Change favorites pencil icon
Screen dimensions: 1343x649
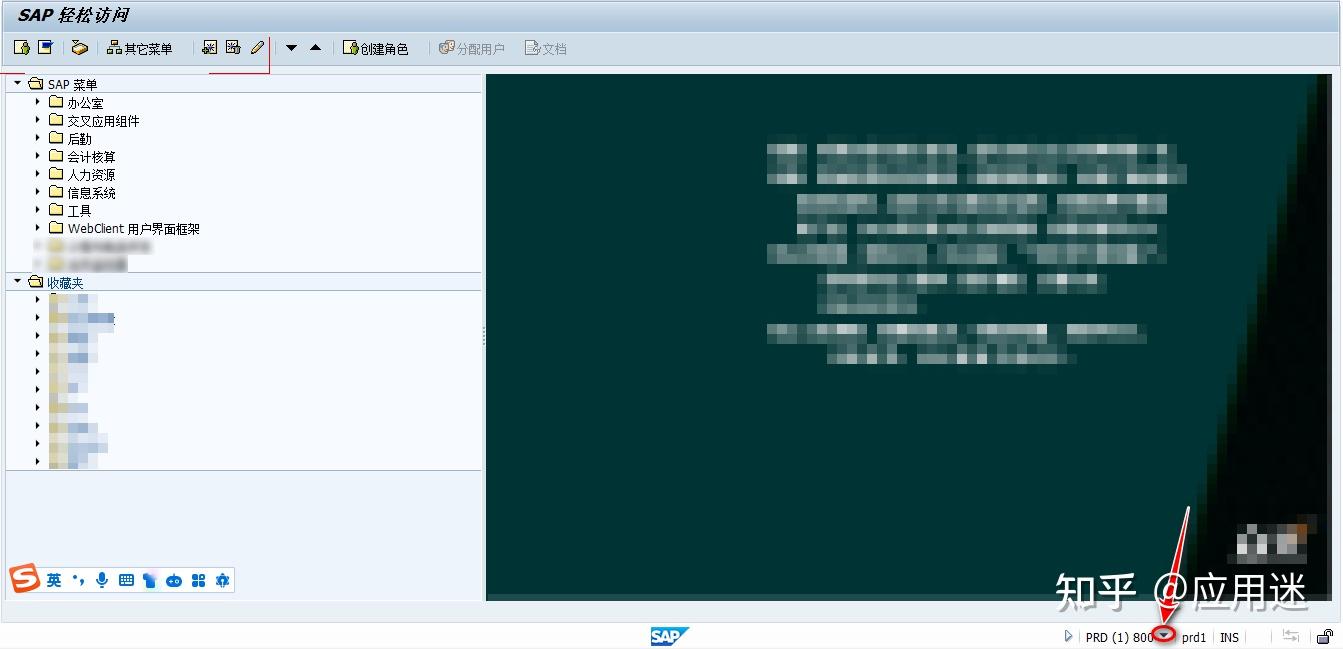(x=257, y=47)
